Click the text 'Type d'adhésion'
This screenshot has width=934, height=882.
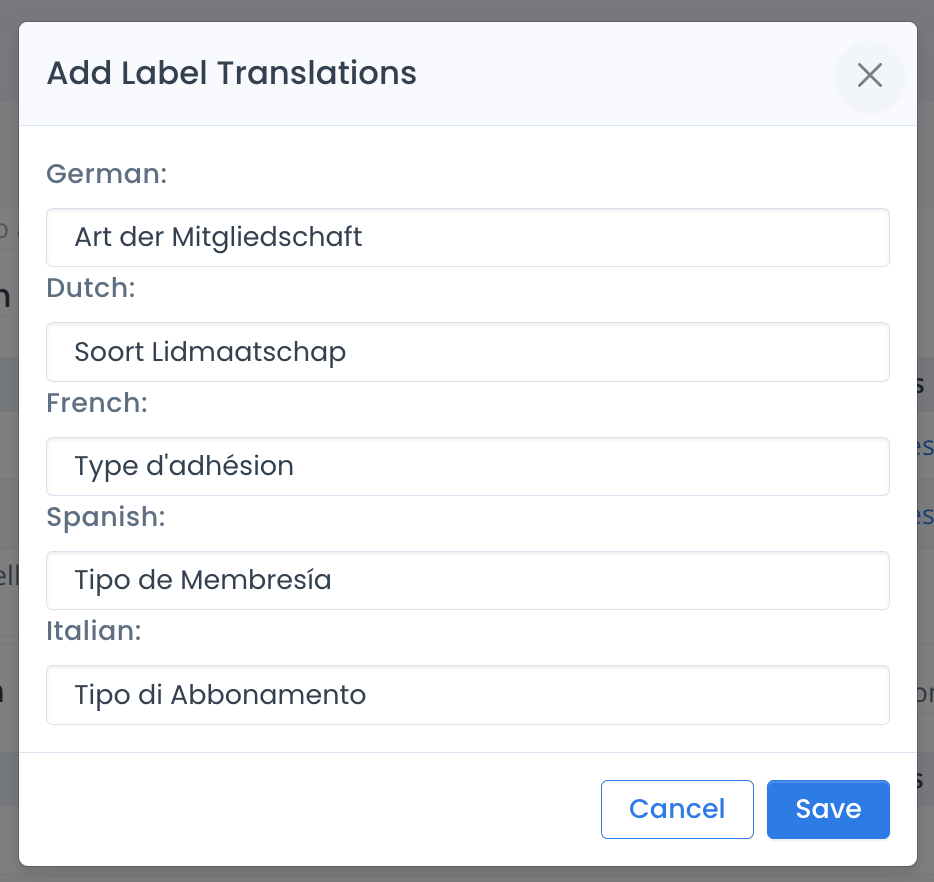[x=183, y=466]
